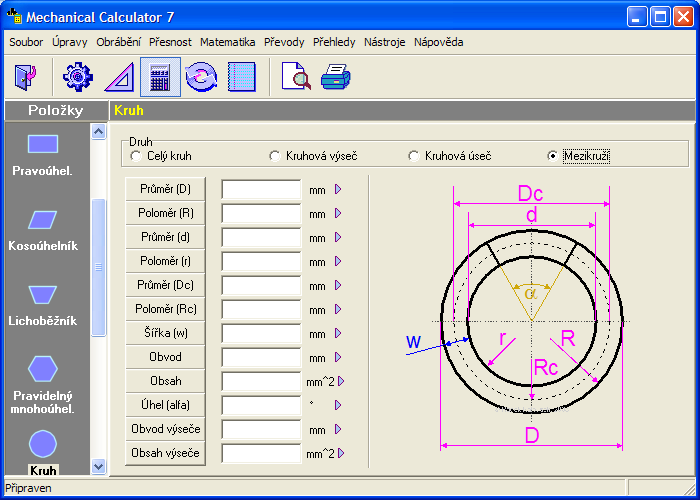Click the Průměr (D) button

(x=165, y=189)
